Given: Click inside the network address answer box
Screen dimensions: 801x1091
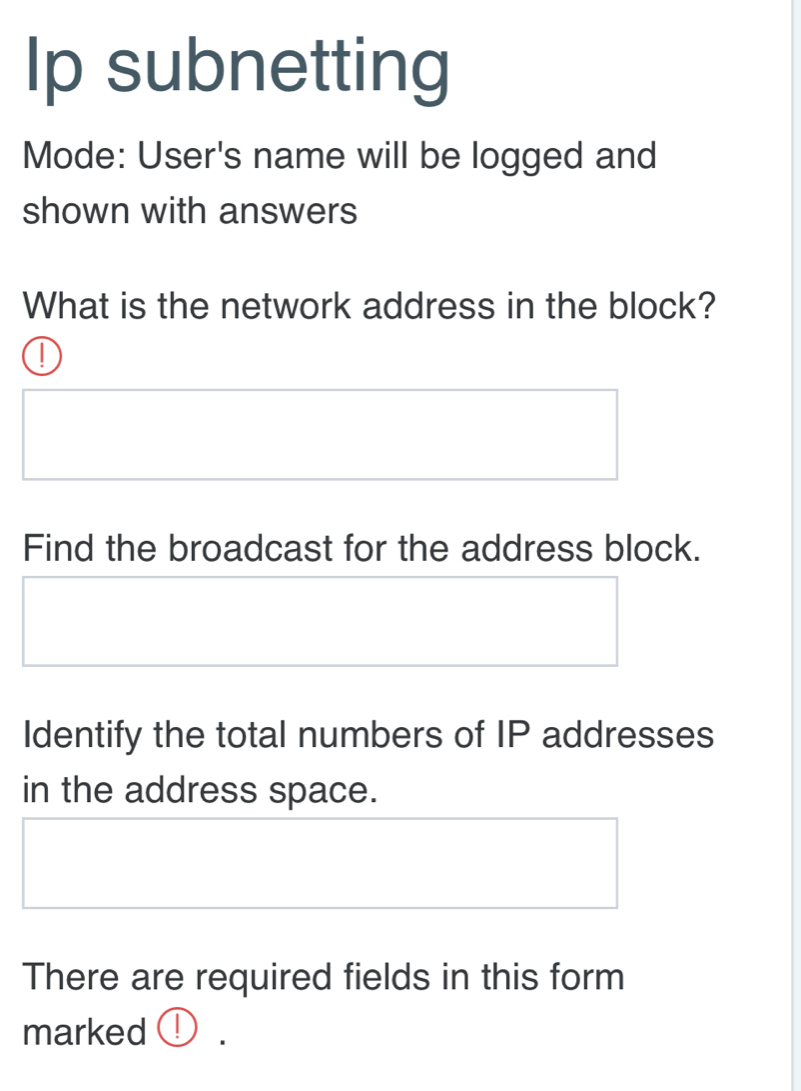Looking at the screenshot, I should click(320, 435).
